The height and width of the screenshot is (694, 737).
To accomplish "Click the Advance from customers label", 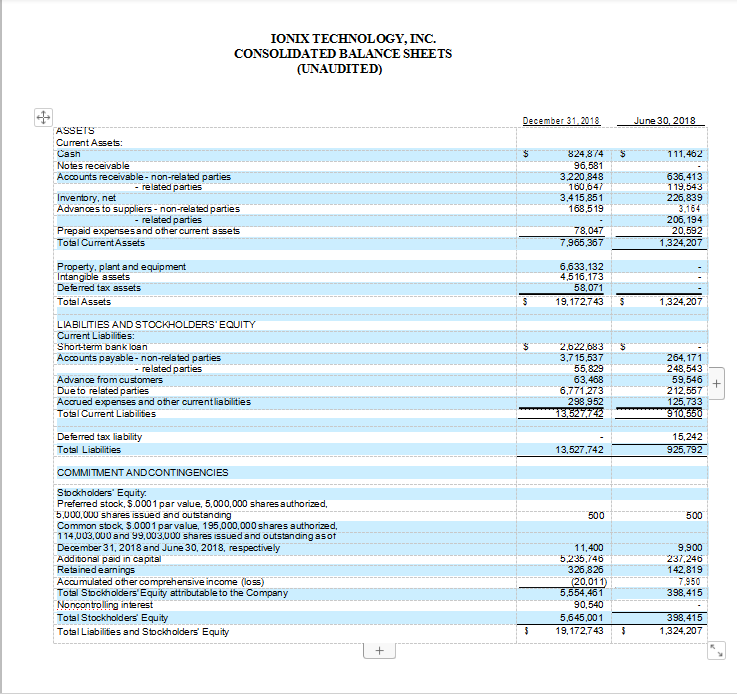I will click(110, 380).
